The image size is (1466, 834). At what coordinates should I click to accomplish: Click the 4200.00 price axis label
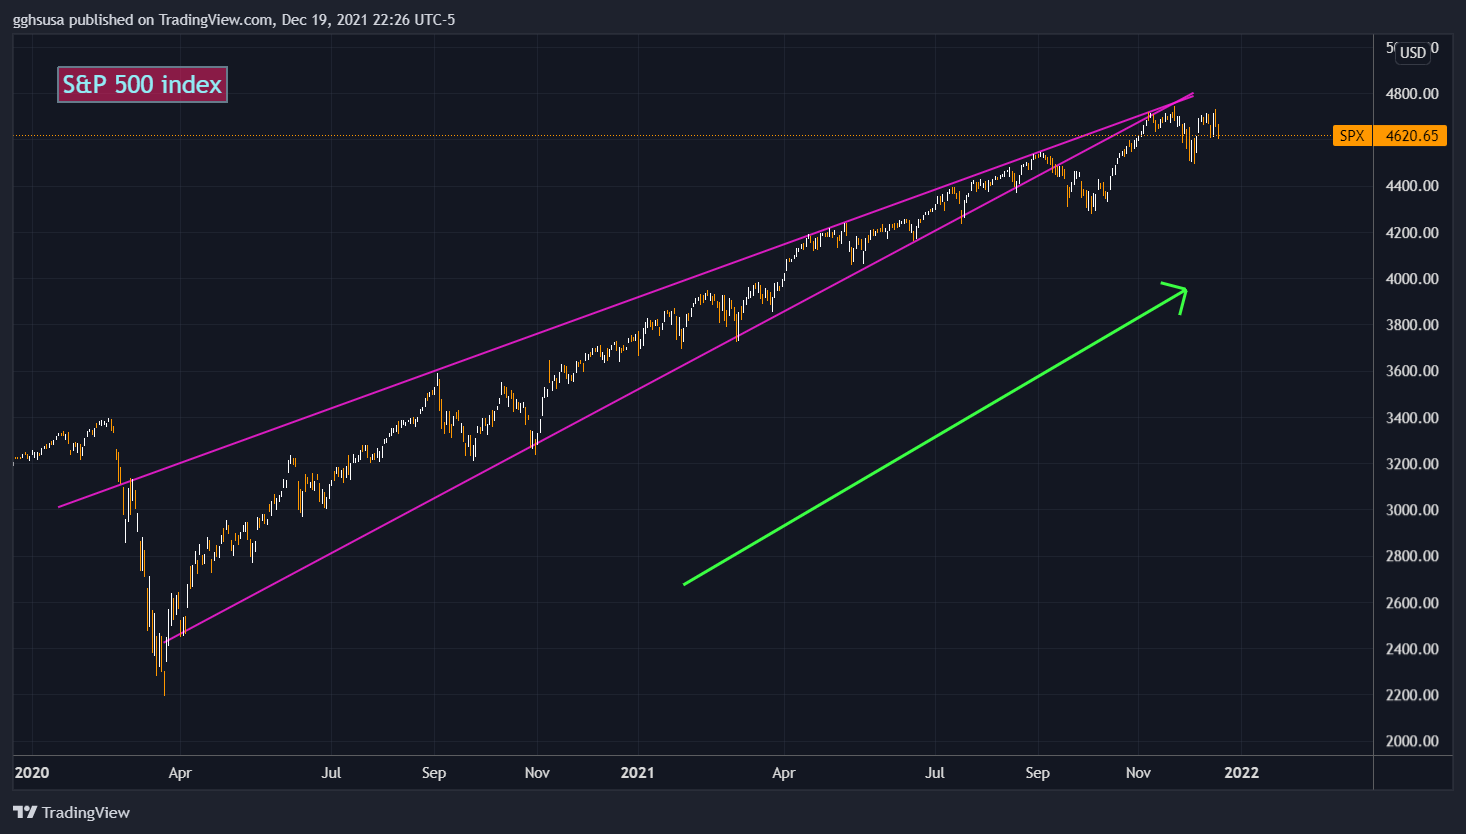pyautogui.click(x=1412, y=233)
